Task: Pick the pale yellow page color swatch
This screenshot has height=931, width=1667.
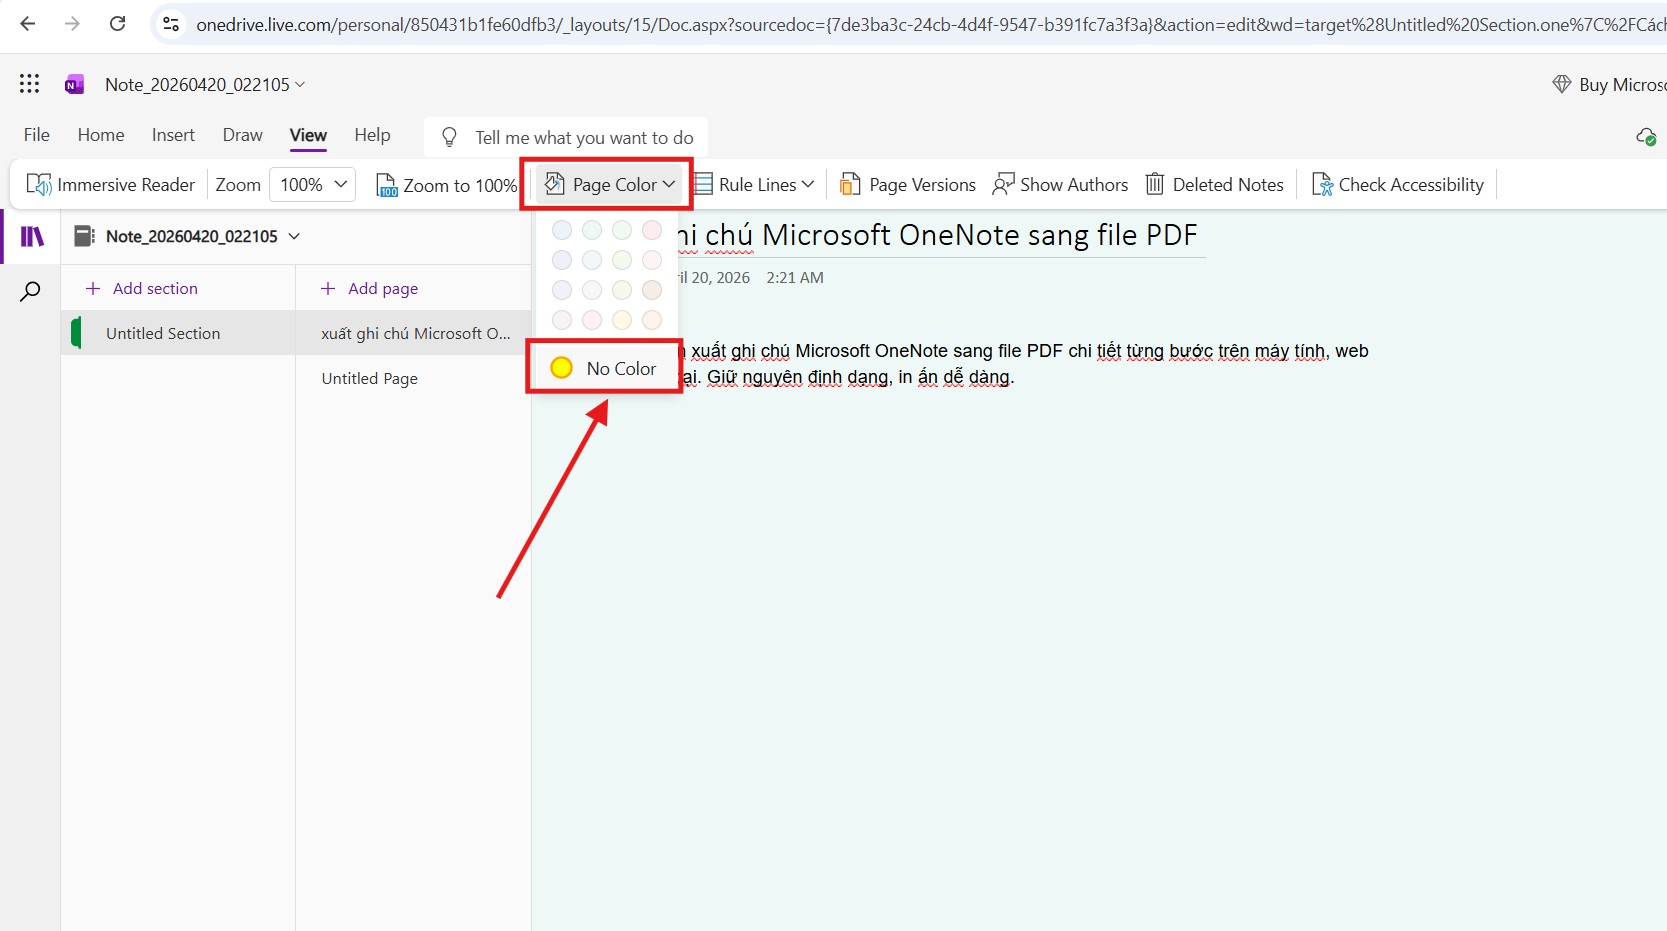Action: (622, 319)
